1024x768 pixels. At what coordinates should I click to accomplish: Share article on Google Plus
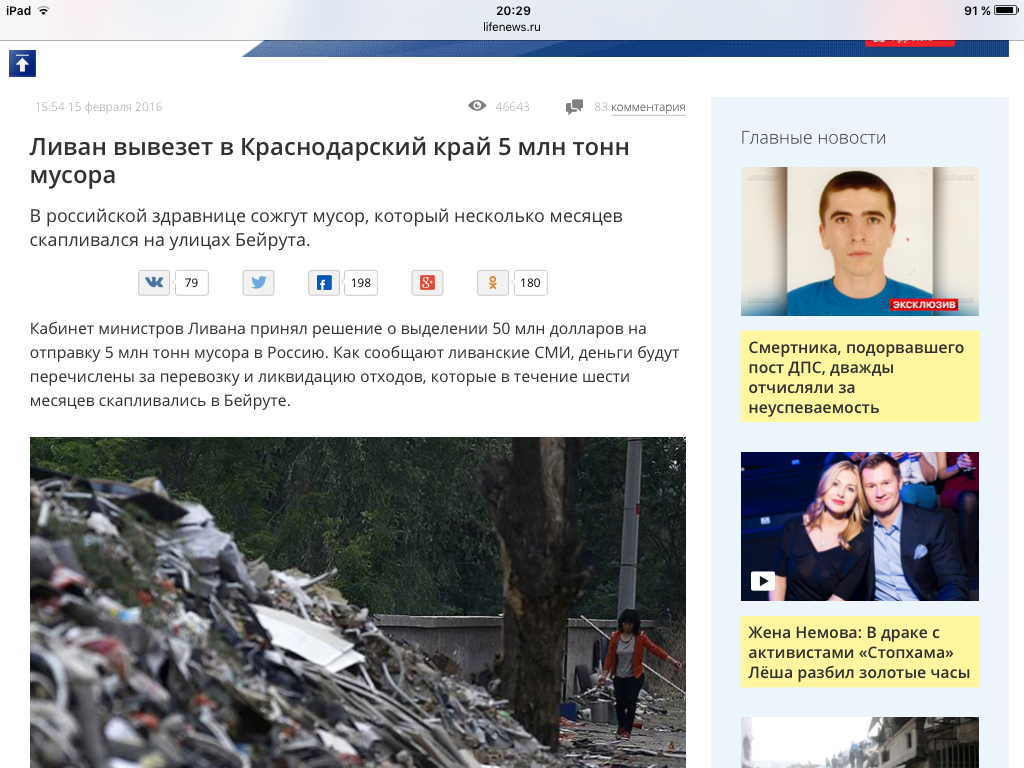point(427,283)
